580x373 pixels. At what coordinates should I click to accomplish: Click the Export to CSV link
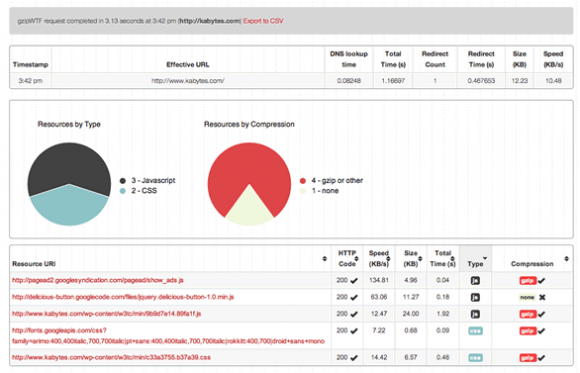click(263, 21)
